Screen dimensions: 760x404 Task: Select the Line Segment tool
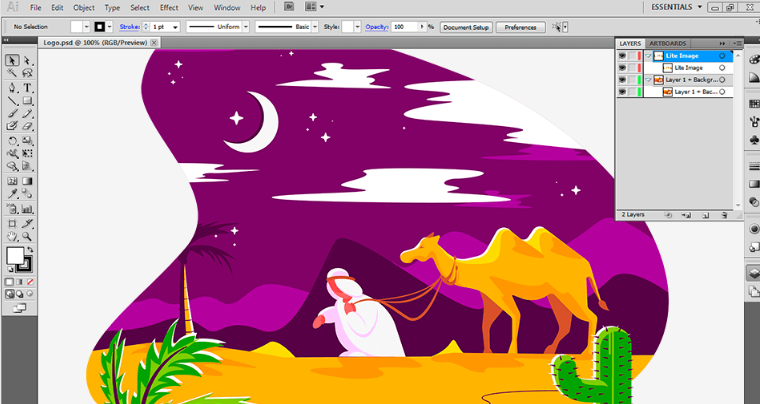pyautogui.click(x=12, y=101)
